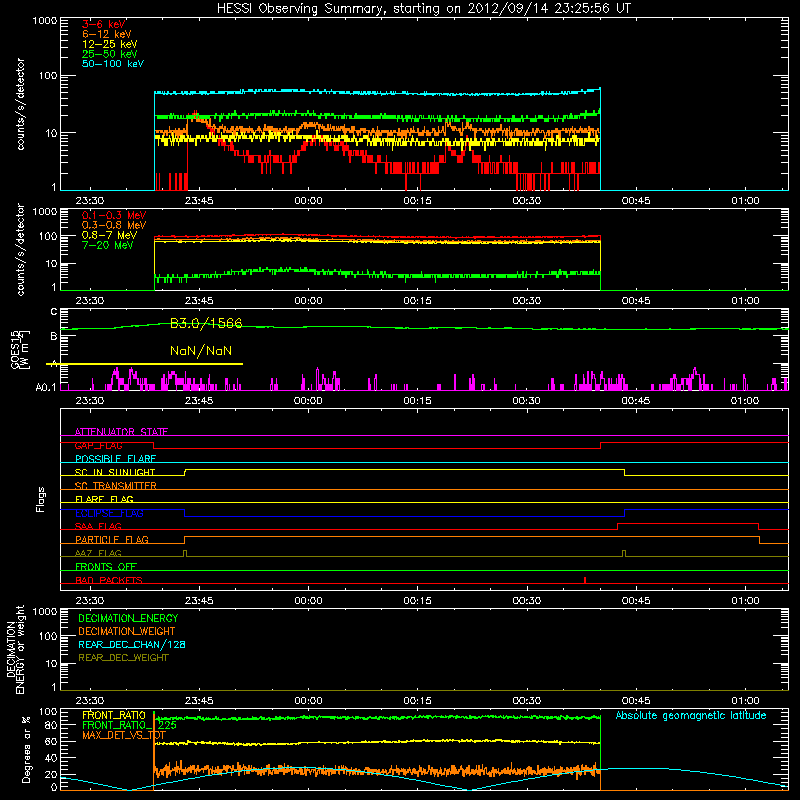Click the red BAD_PACKETS spike marker
The height and width of the screenshot is (800, 800).
pos(585,580)
